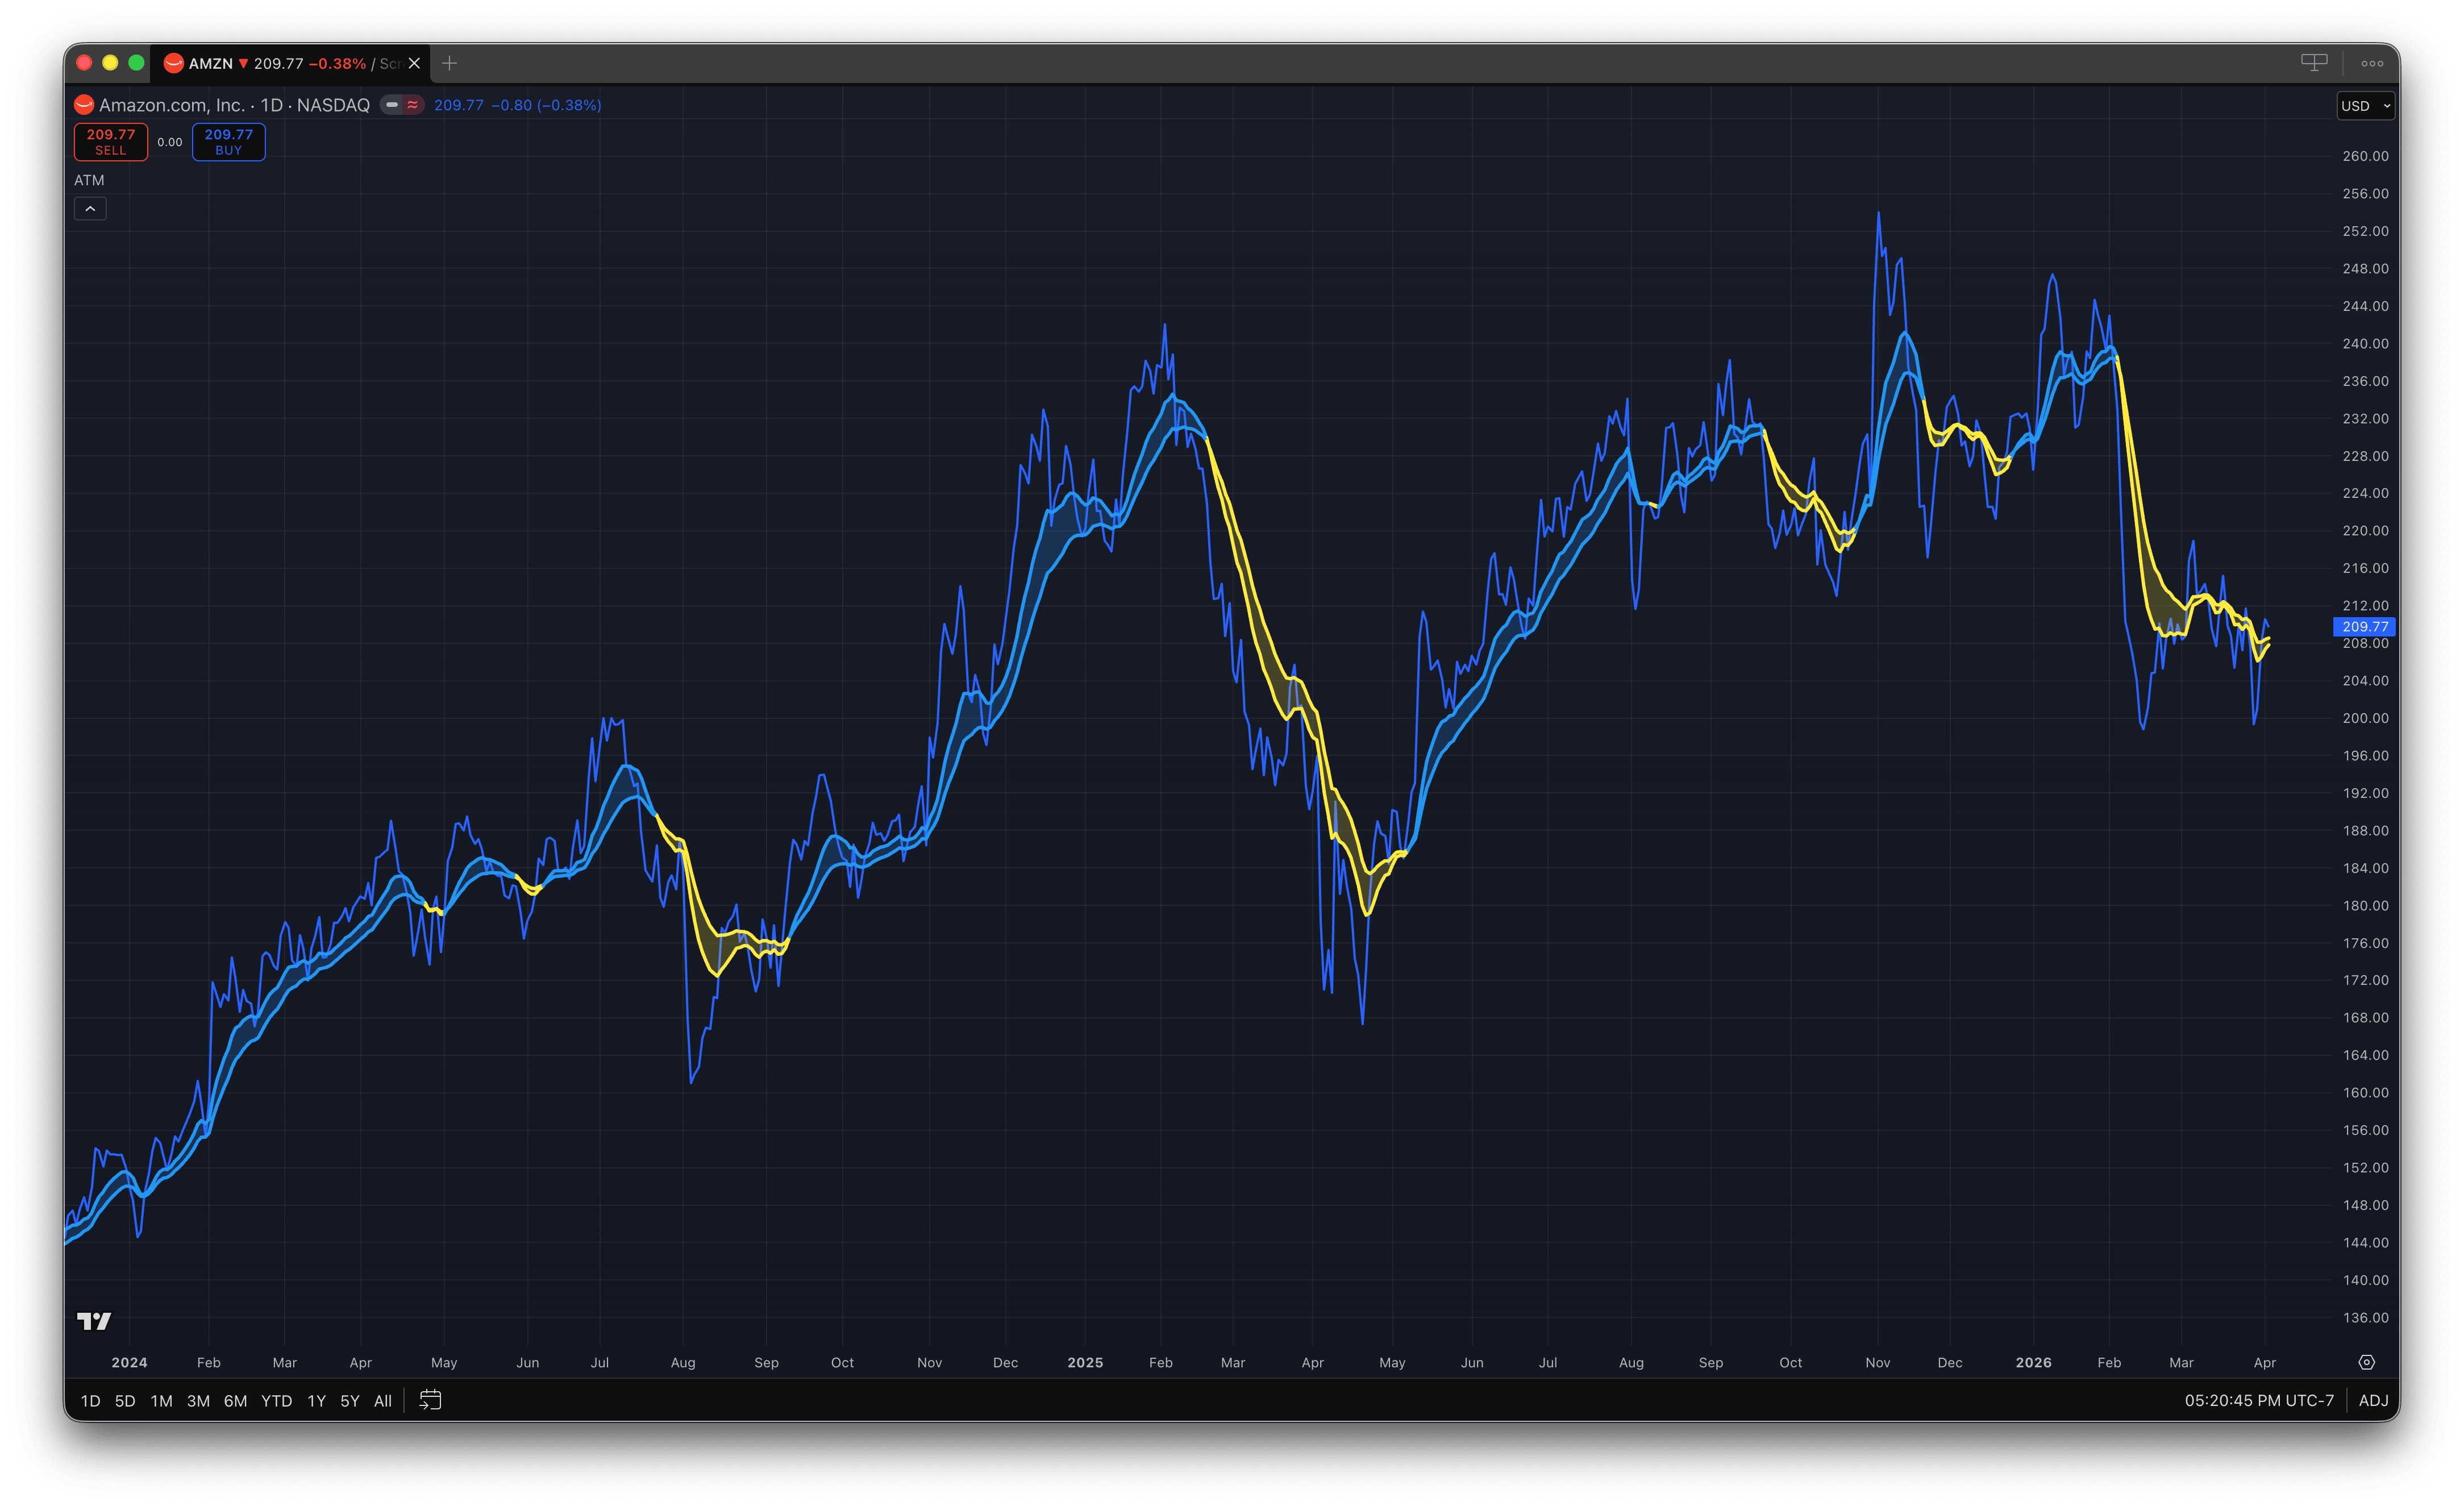Screen dimensions: 2464x1506
Task: Select the AMZN 209.77 tab
Action: [290, 63]
